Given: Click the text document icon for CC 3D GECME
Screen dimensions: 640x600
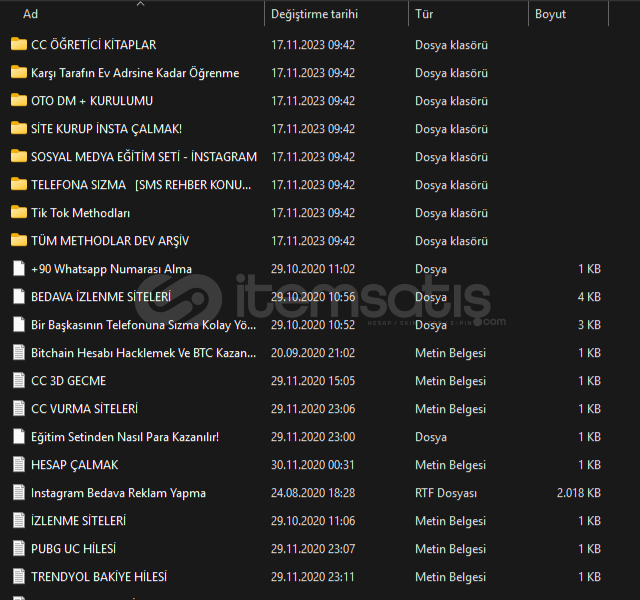Looking at the screenshot, I should (18, 381).
